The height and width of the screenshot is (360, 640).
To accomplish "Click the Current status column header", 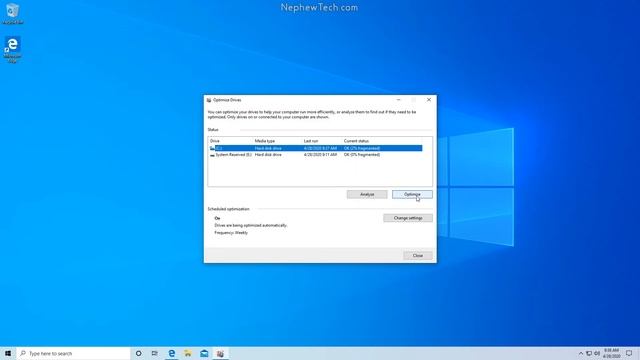I will coord(356,141).
